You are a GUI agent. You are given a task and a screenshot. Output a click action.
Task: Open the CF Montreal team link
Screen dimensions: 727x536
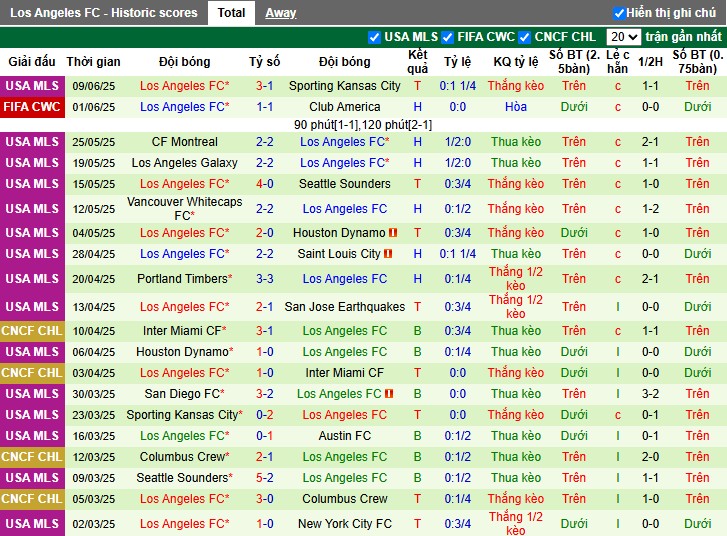185,141
